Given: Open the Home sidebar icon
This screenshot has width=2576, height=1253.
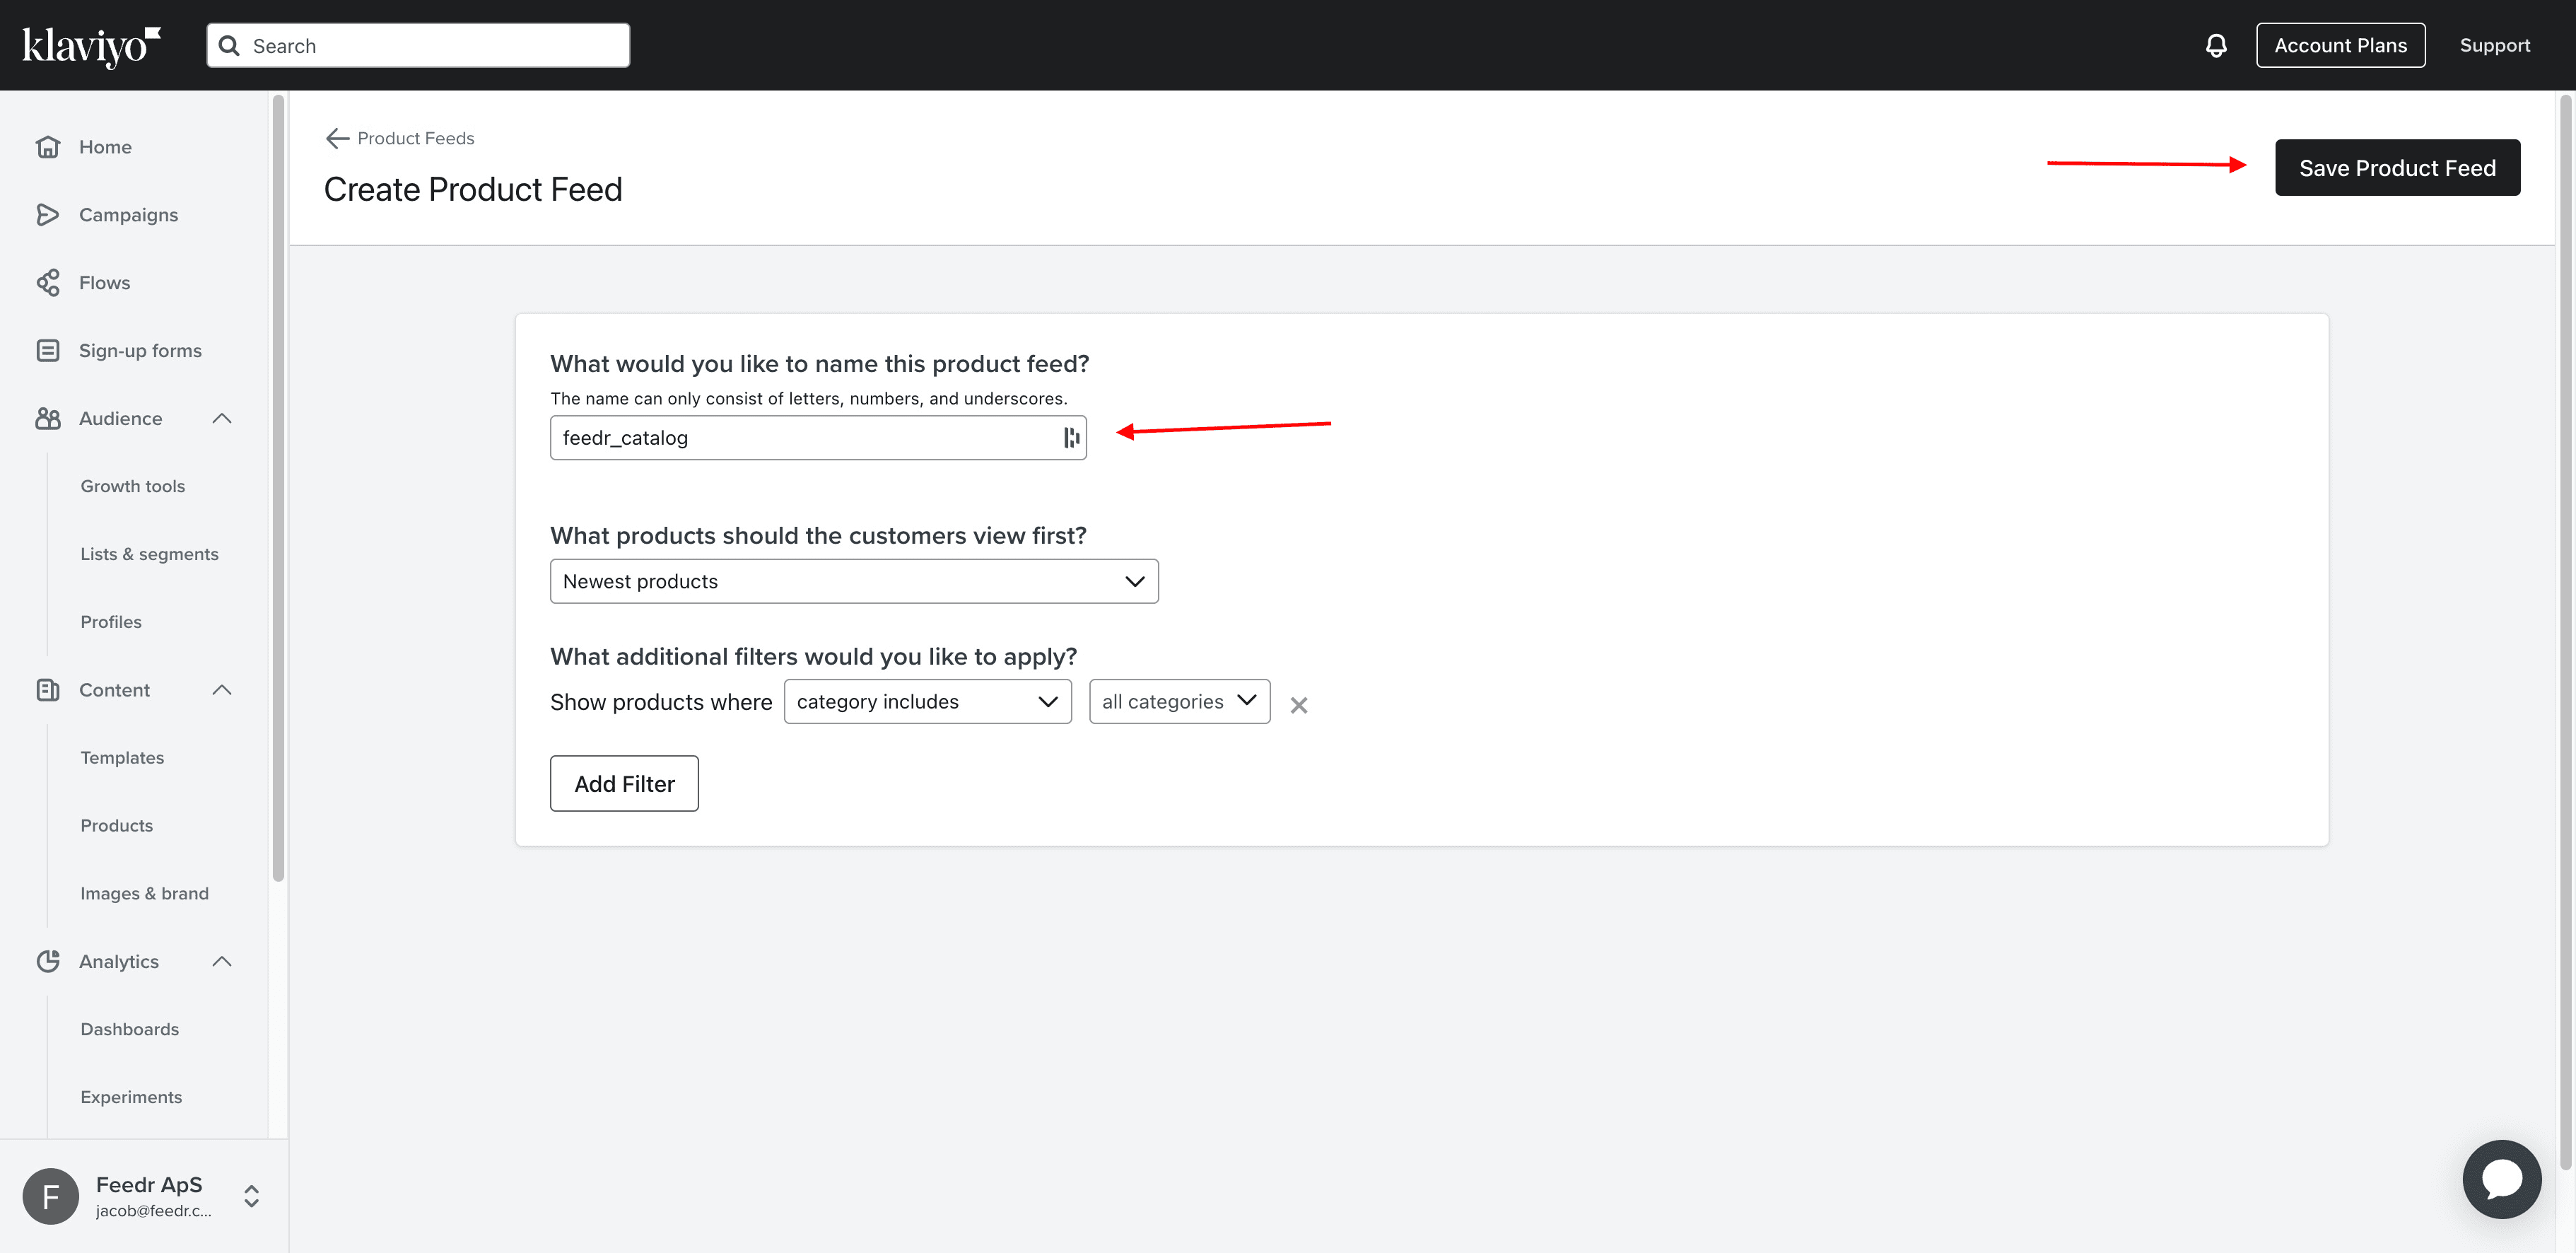Looking at the screenshot, I should coord(49,146).
